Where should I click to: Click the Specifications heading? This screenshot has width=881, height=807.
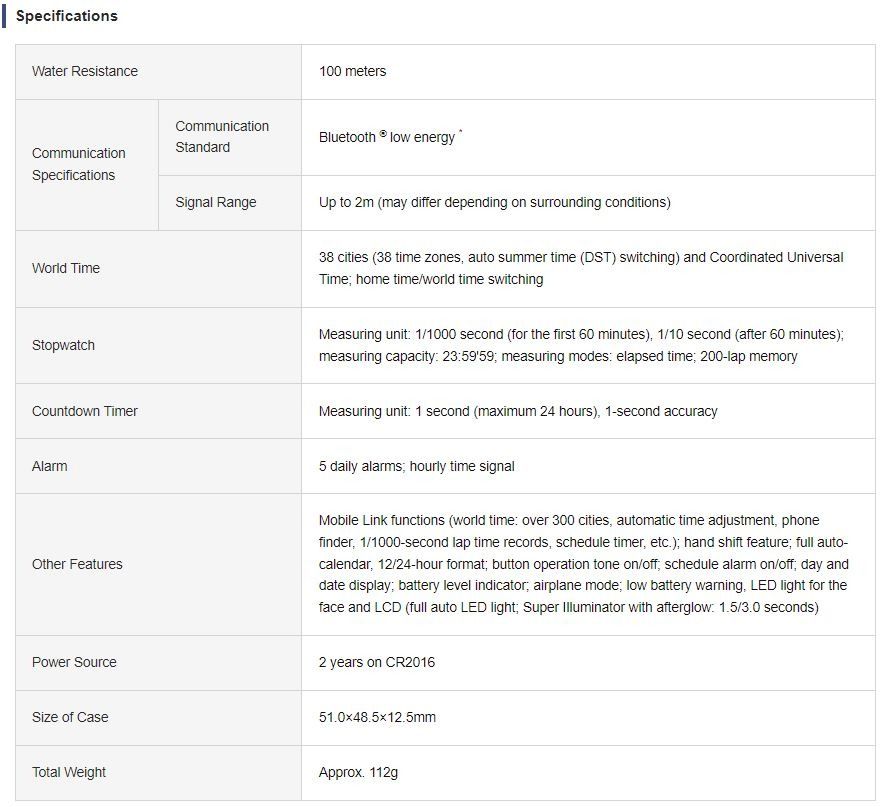66,16
